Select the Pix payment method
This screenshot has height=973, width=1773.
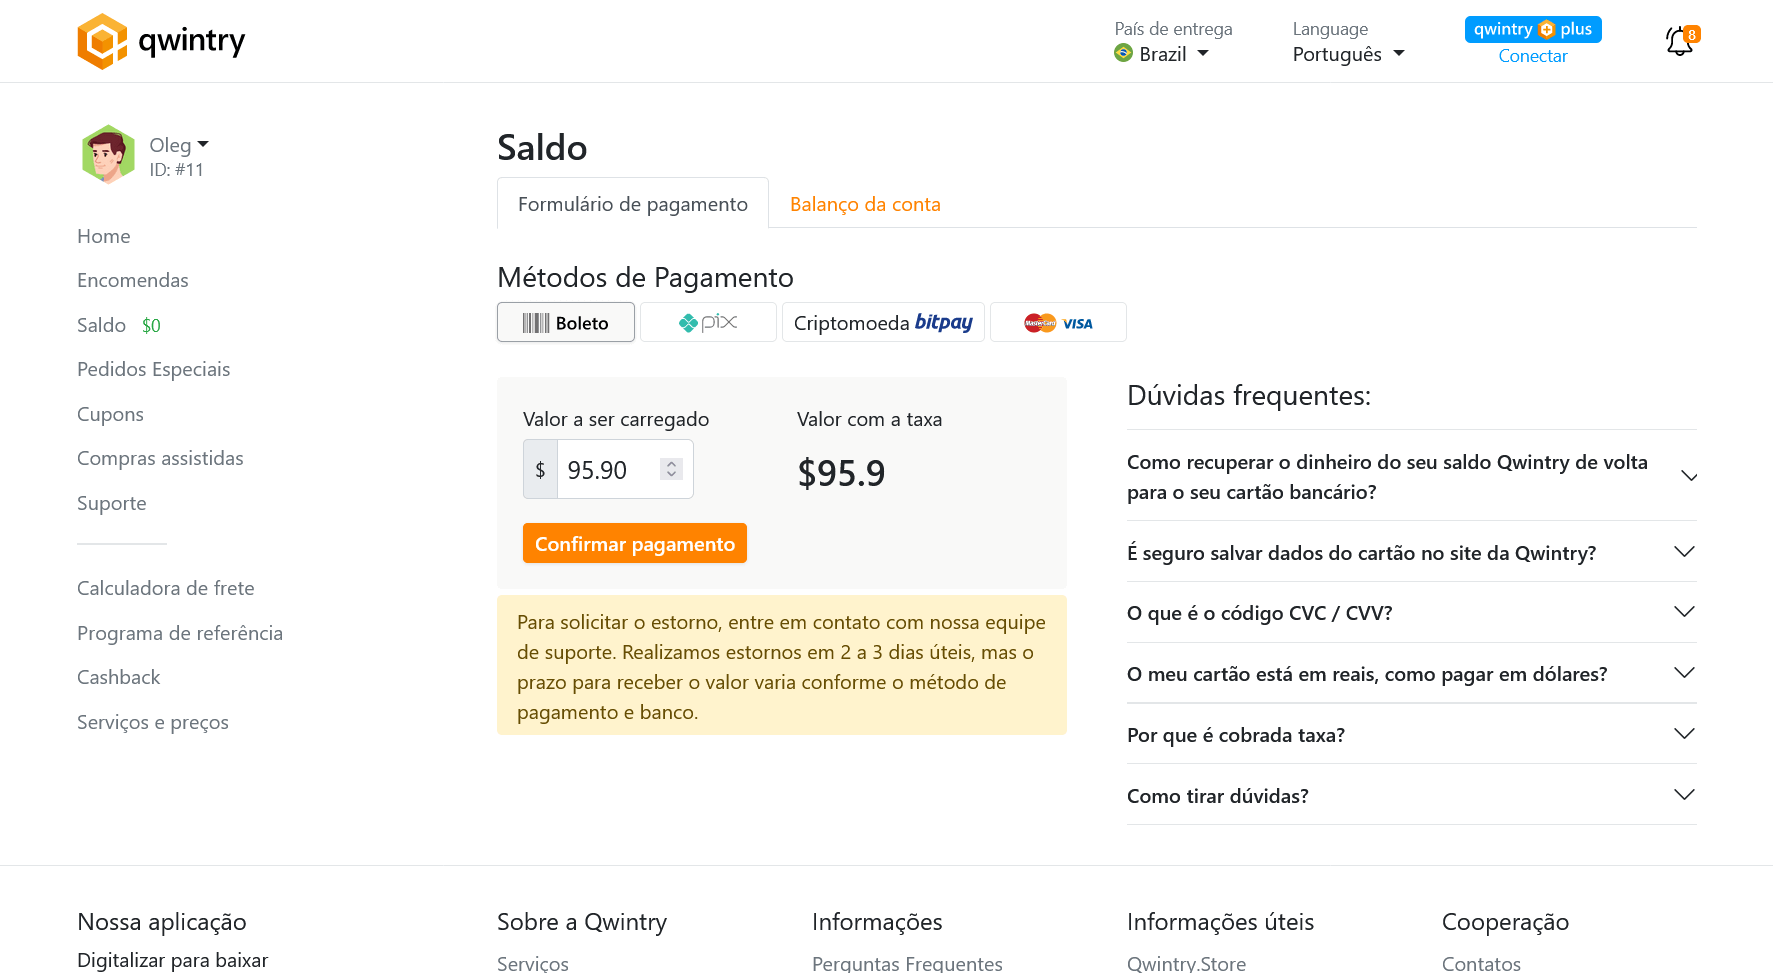tap(708, 322)
